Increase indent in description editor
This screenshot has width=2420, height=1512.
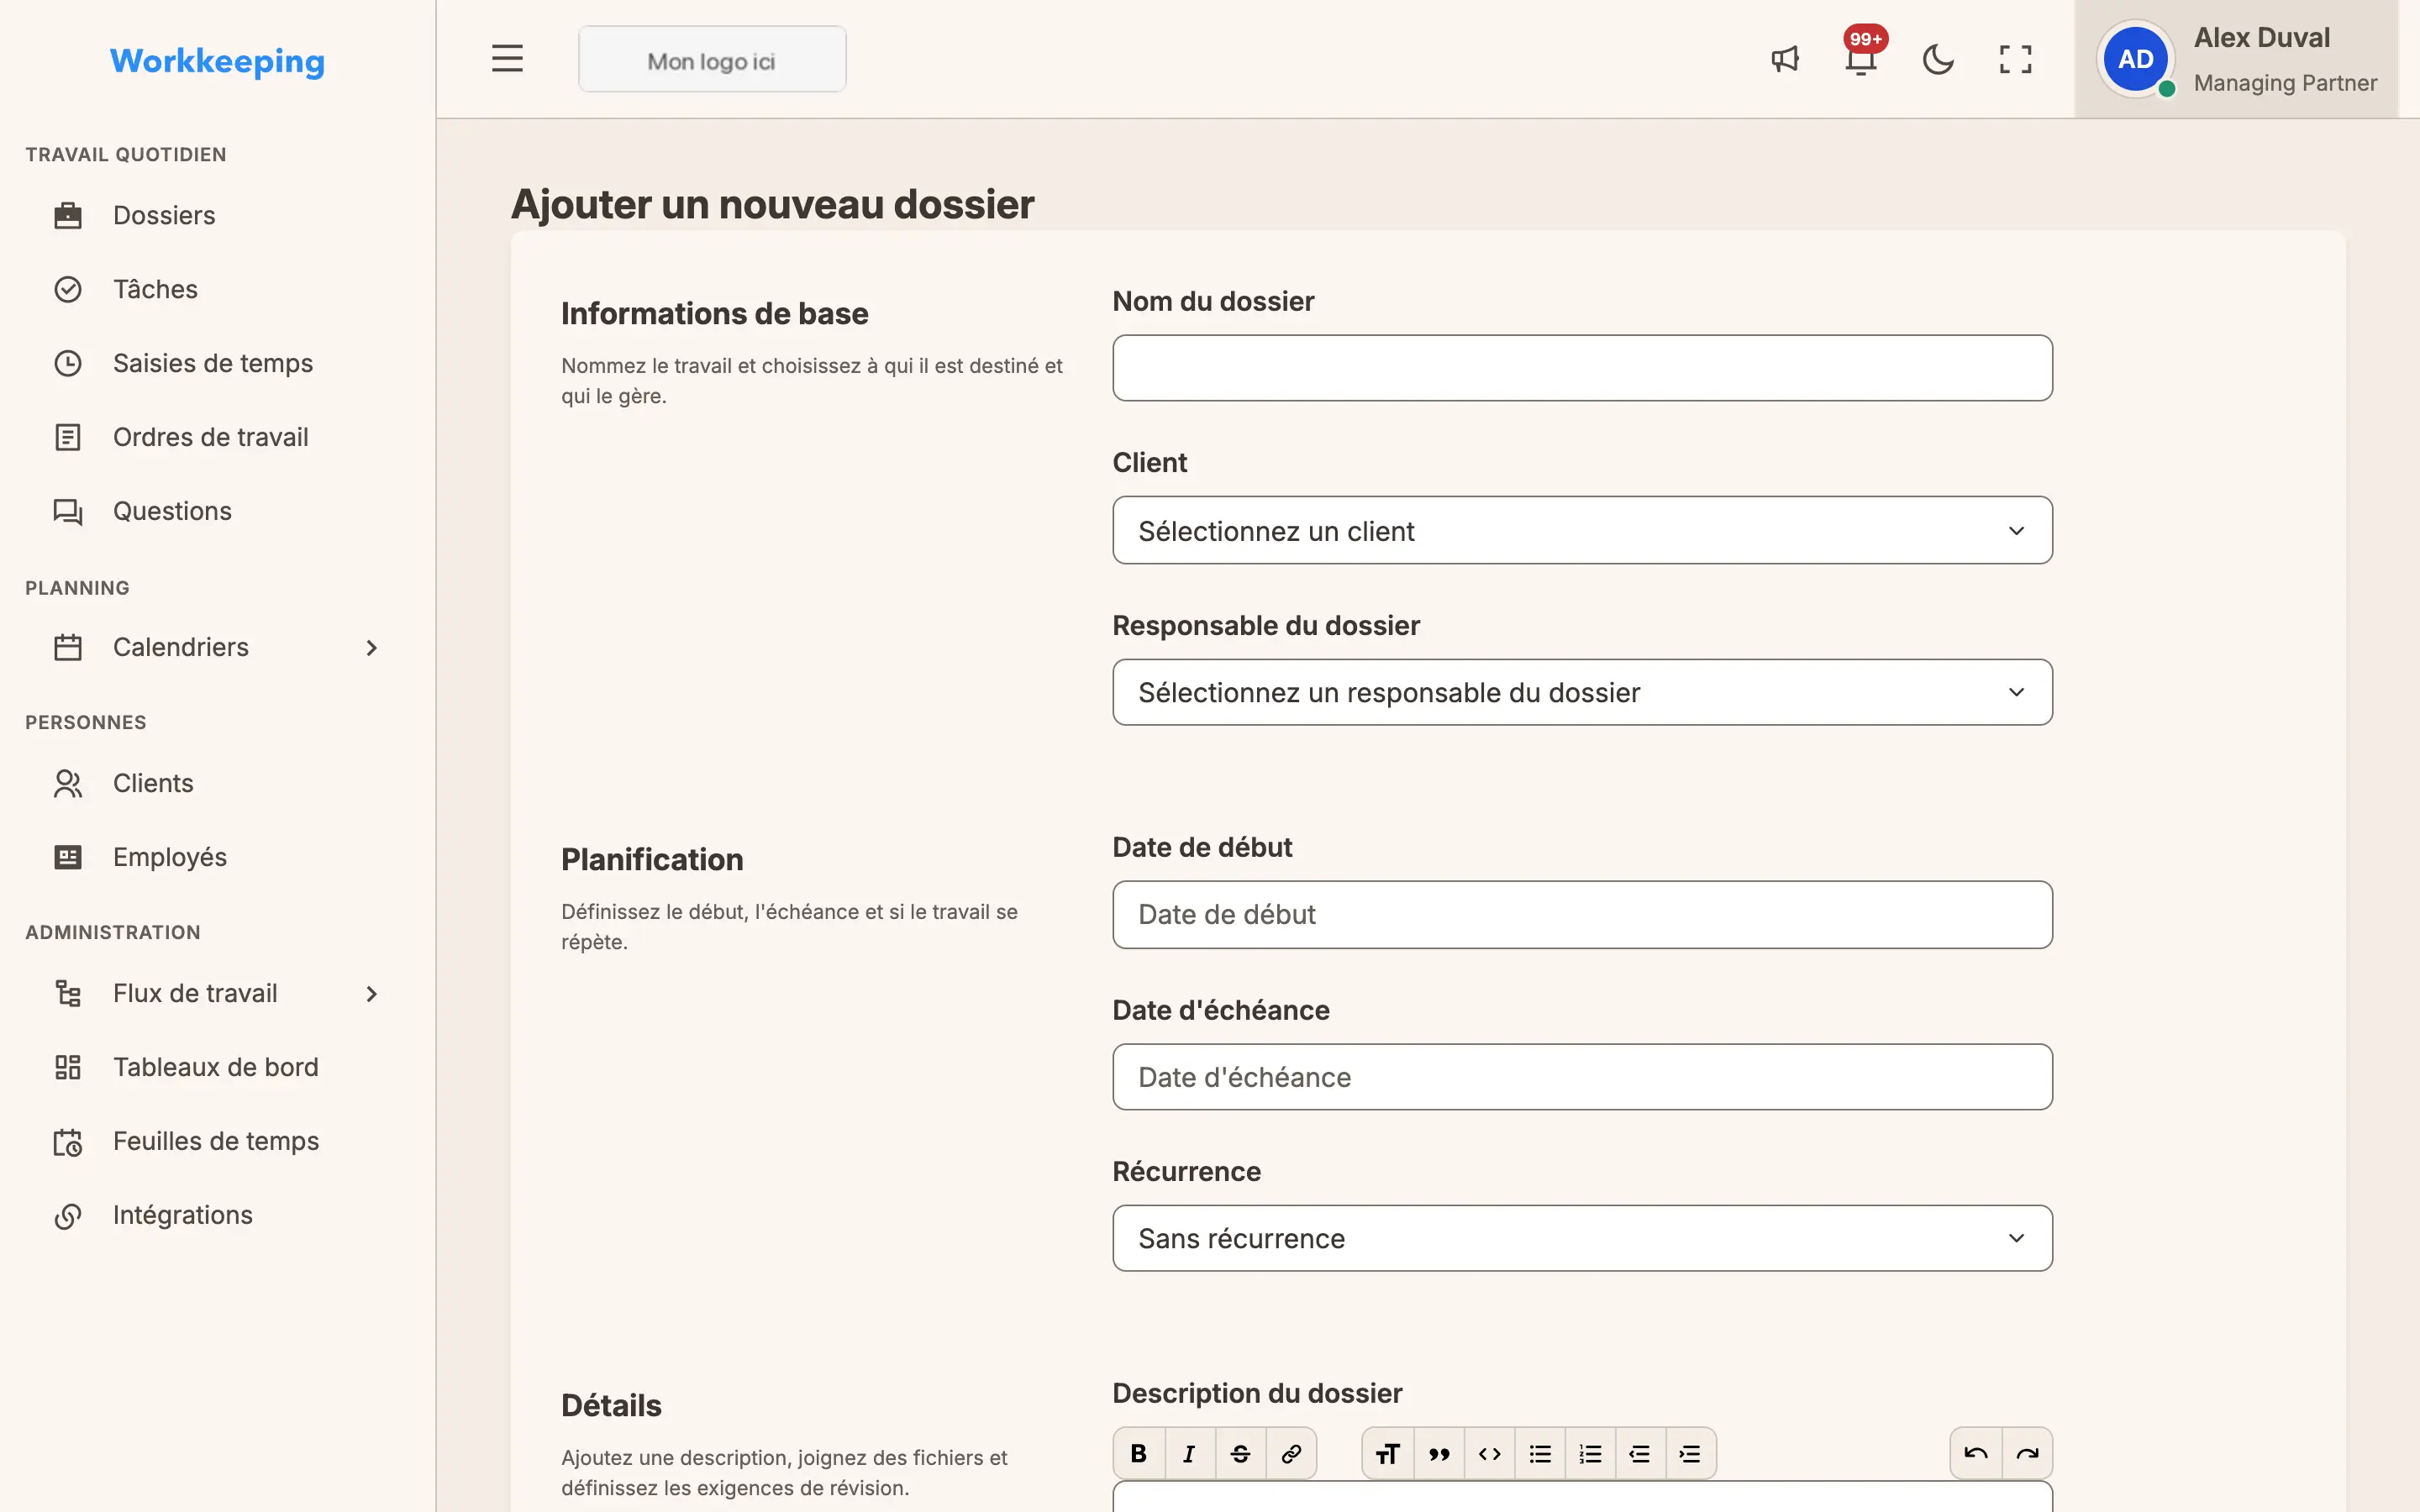pos(1690,1453)
